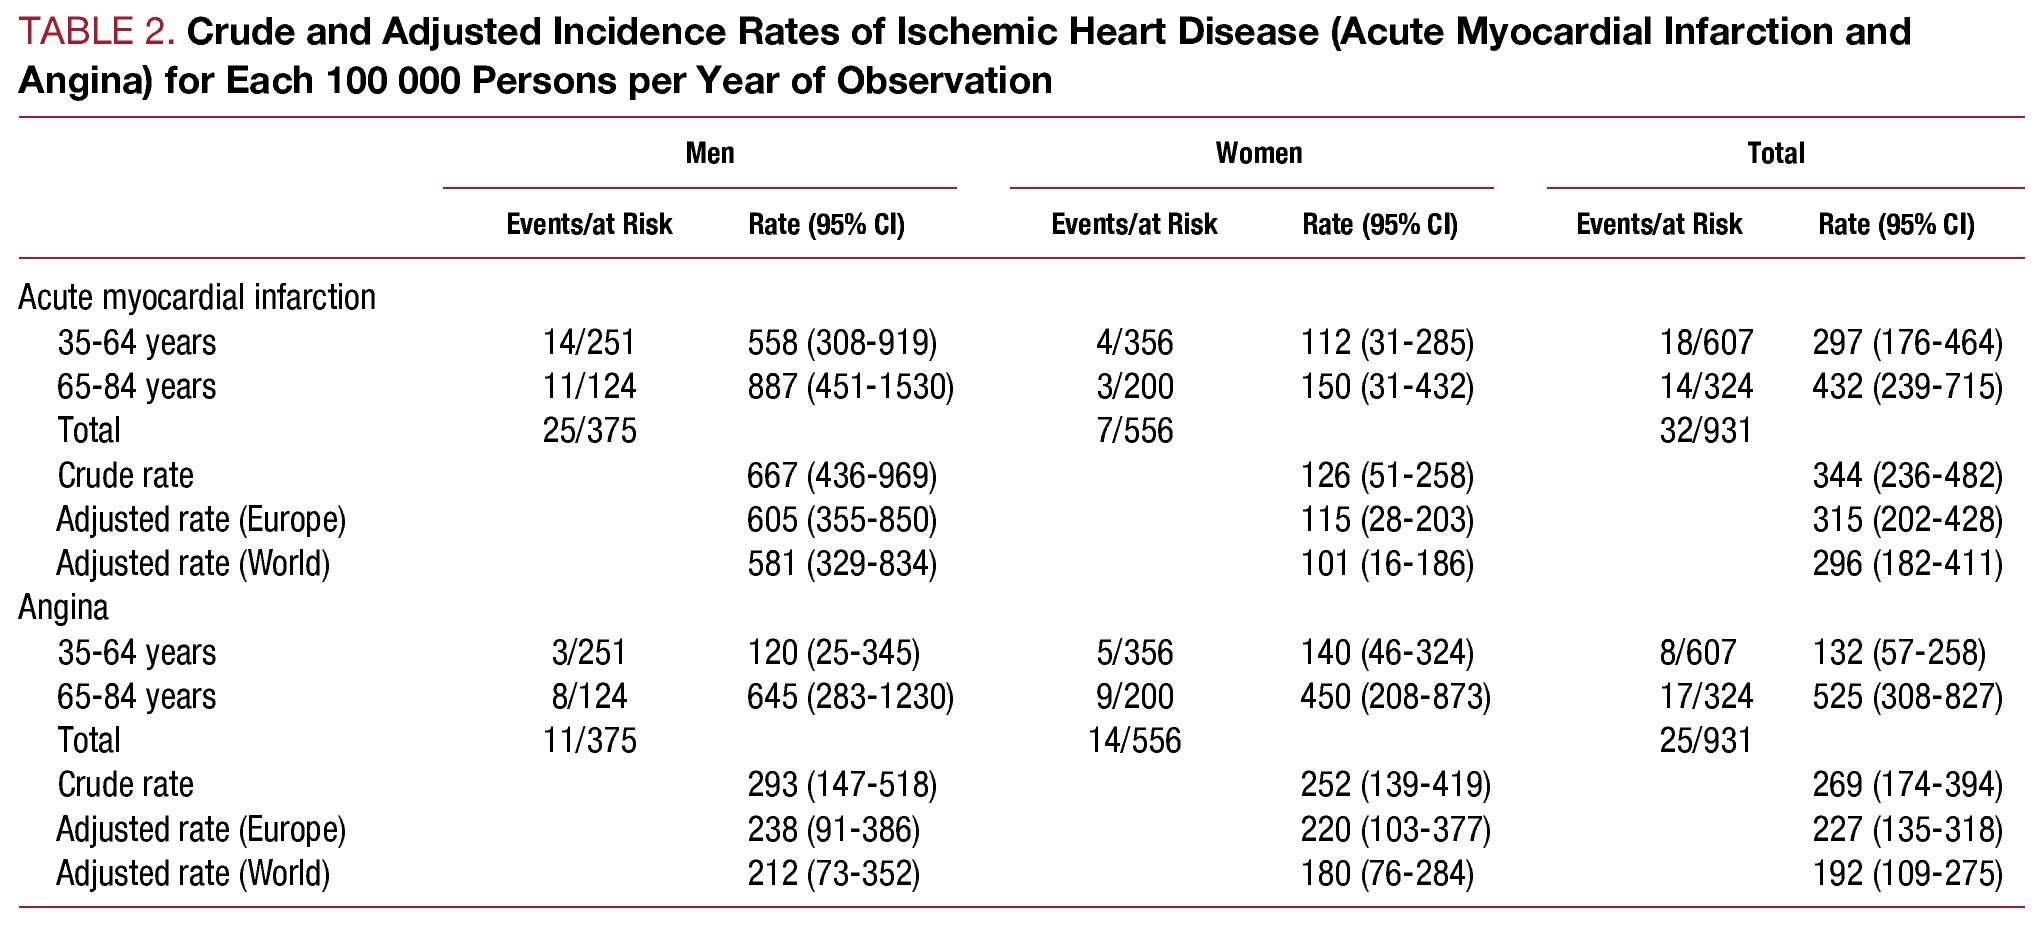Click the cell 101 (16-186)
Screen dimensions: 2041x929
click(x=1387, y=564)
